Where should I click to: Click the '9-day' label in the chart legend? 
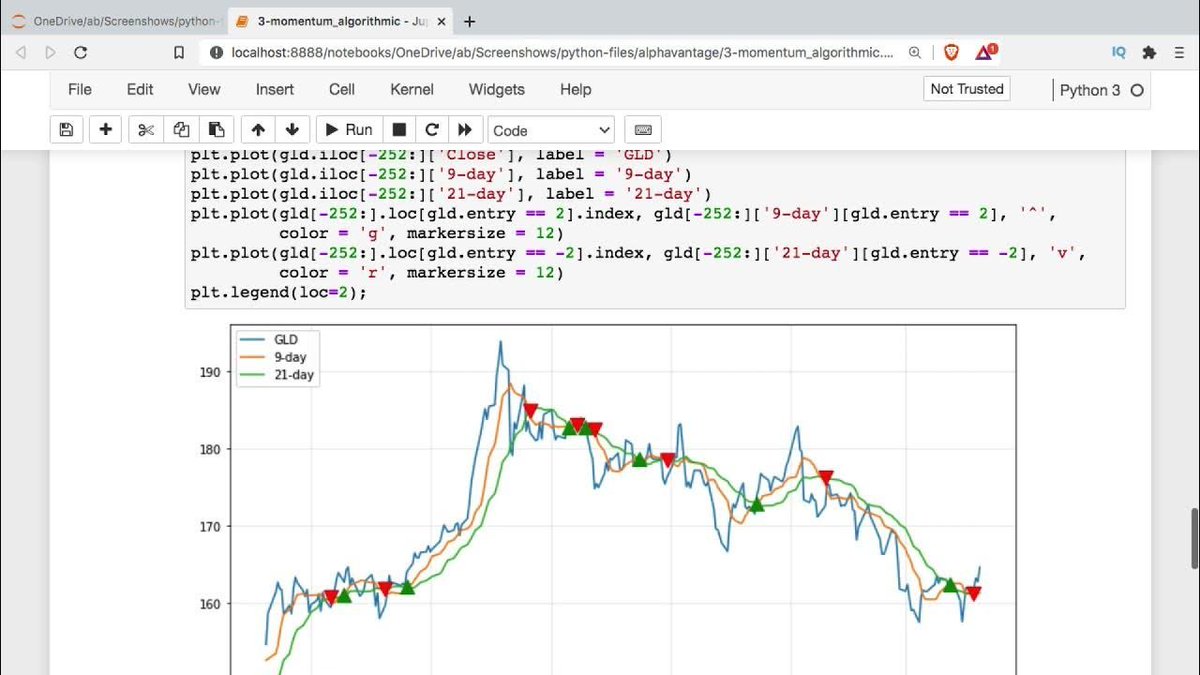click(x=290, y=357)
